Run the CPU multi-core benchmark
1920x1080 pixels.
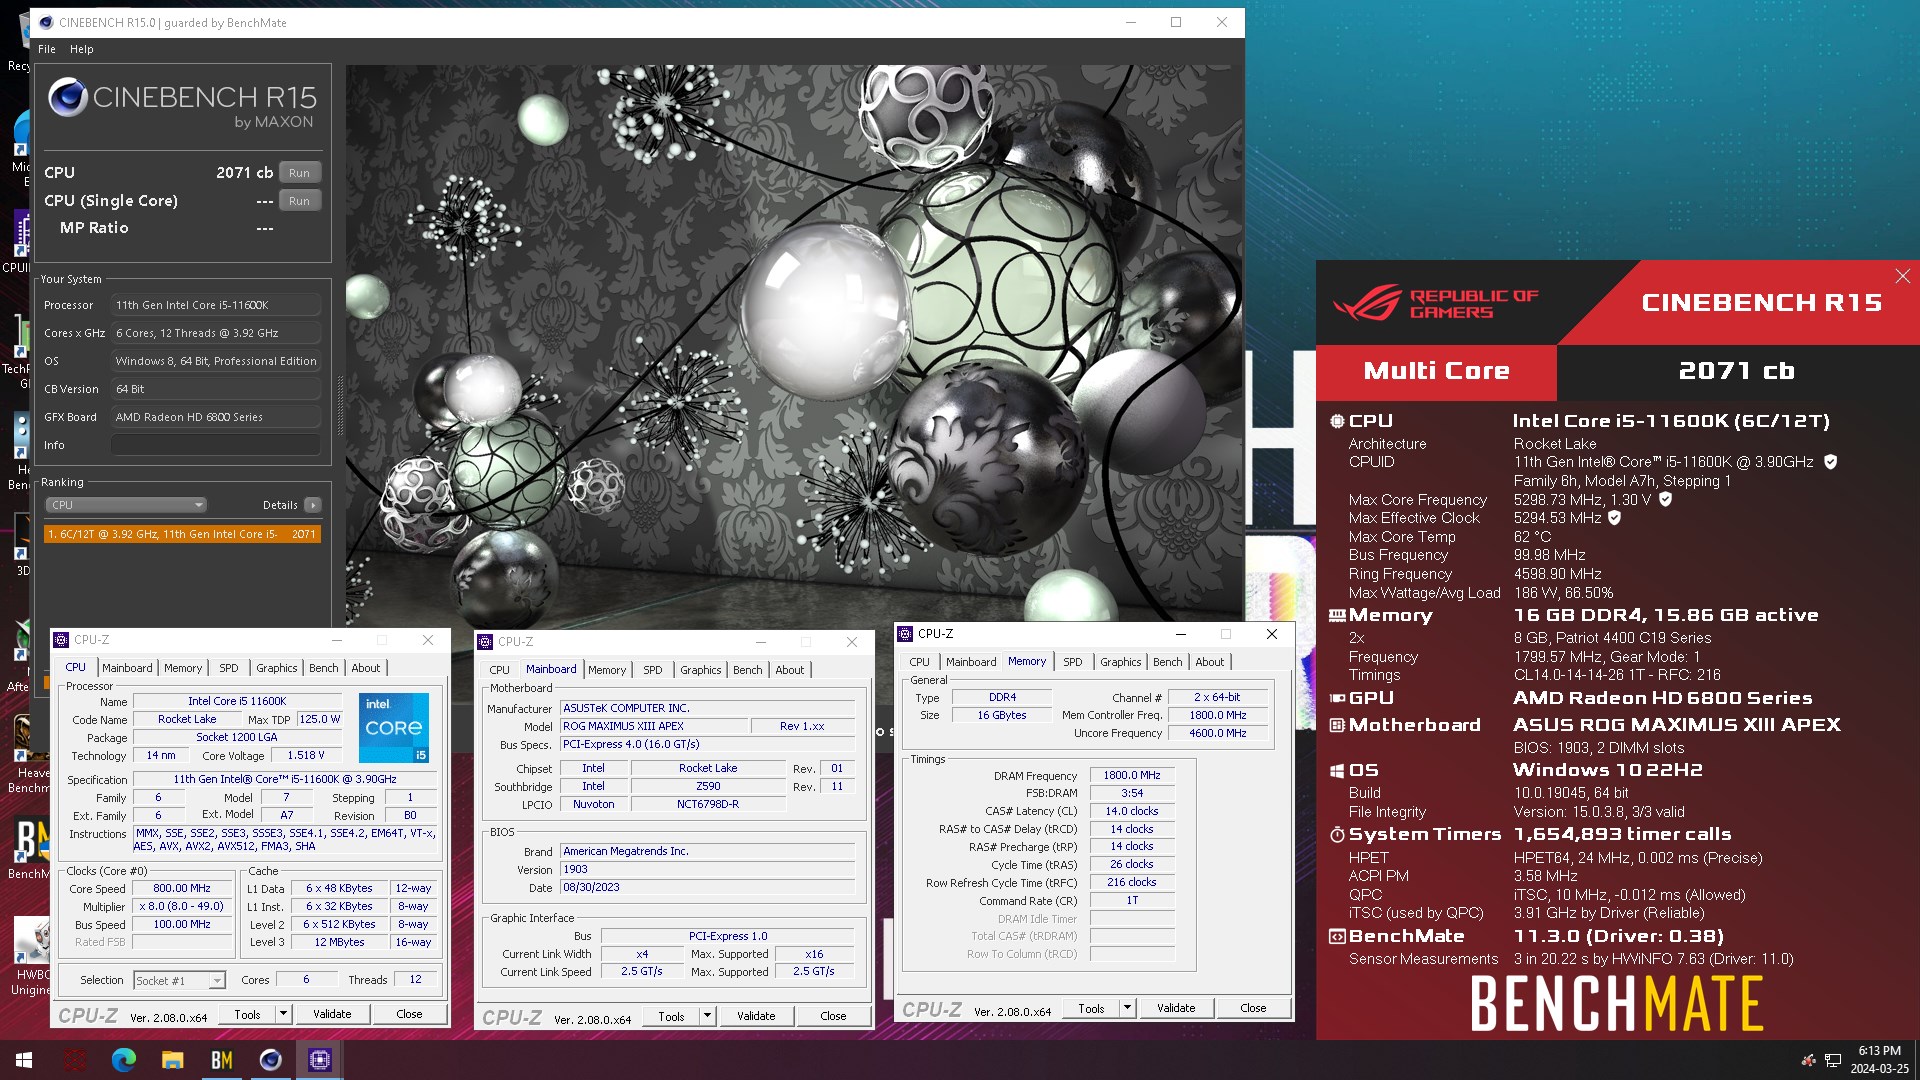(300, 173)
